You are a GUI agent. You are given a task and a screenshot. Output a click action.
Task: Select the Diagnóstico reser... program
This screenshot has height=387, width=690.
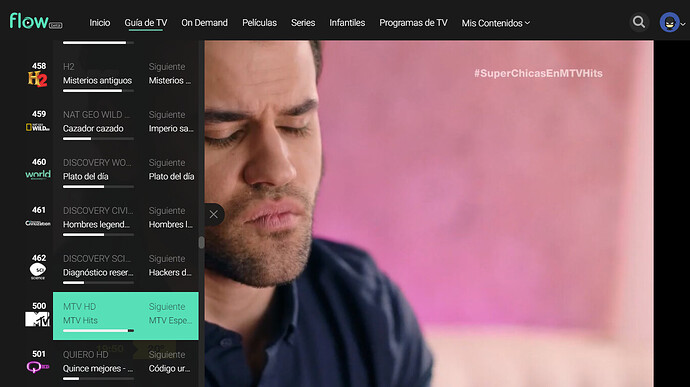98,273
